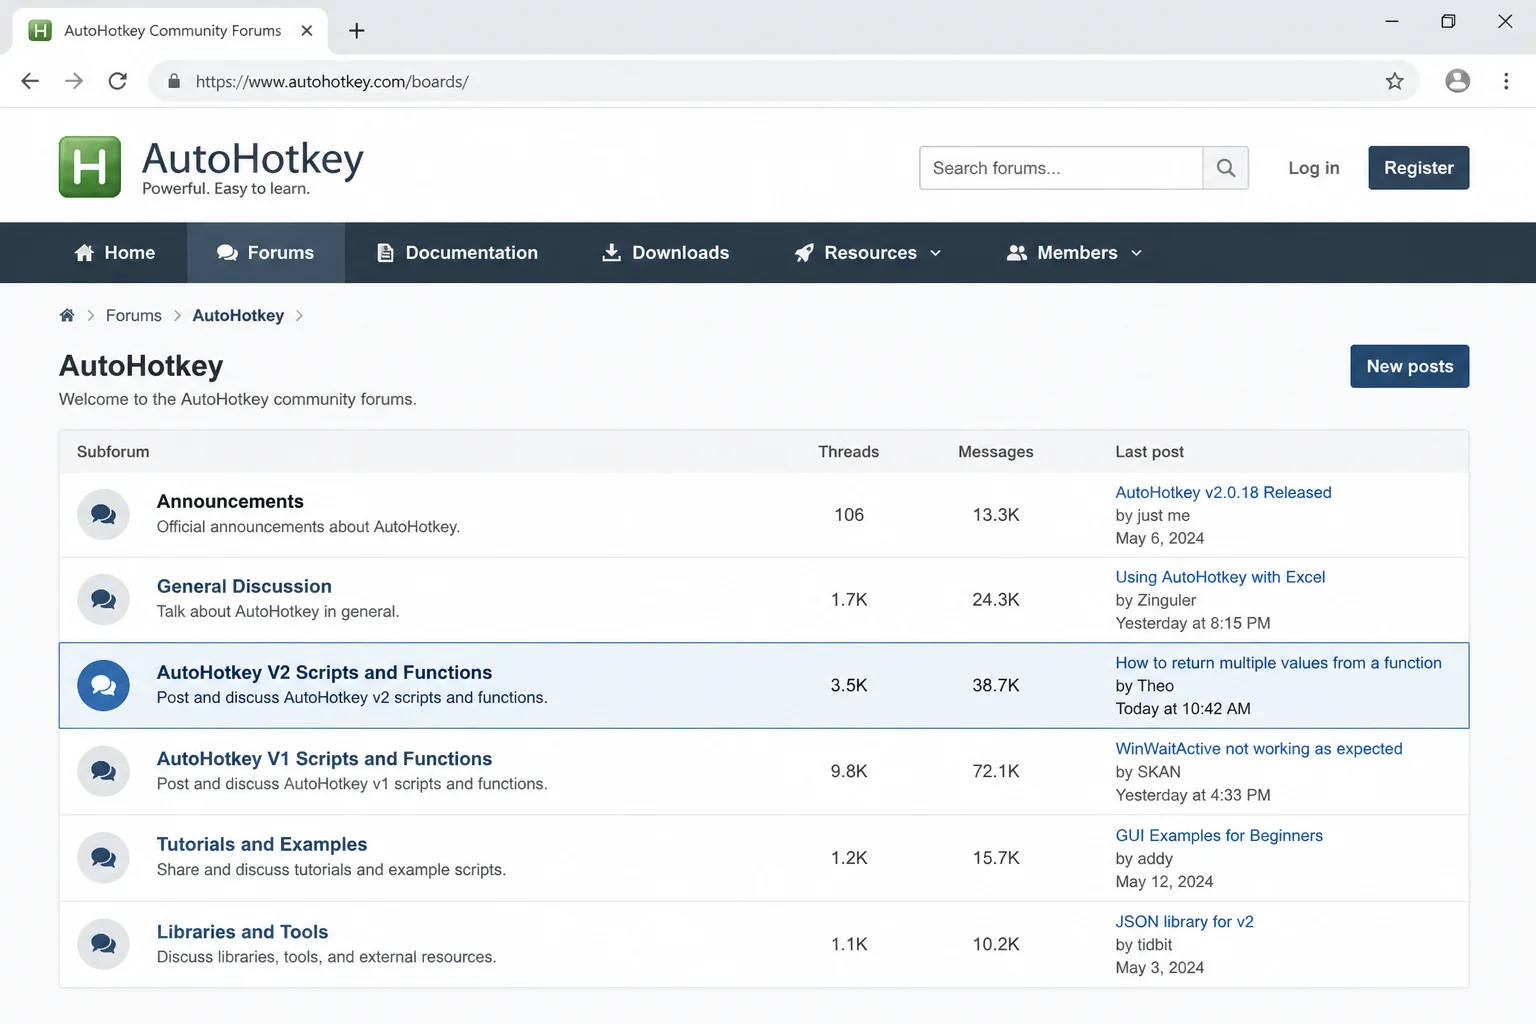
Task: Click the General Discussion chat icon
Action: [103, 600]
